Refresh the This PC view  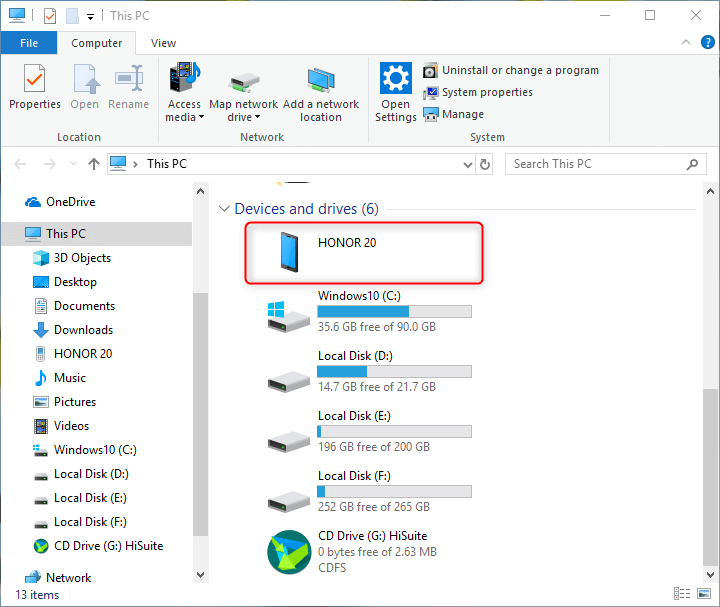click(x=484, y=164)
